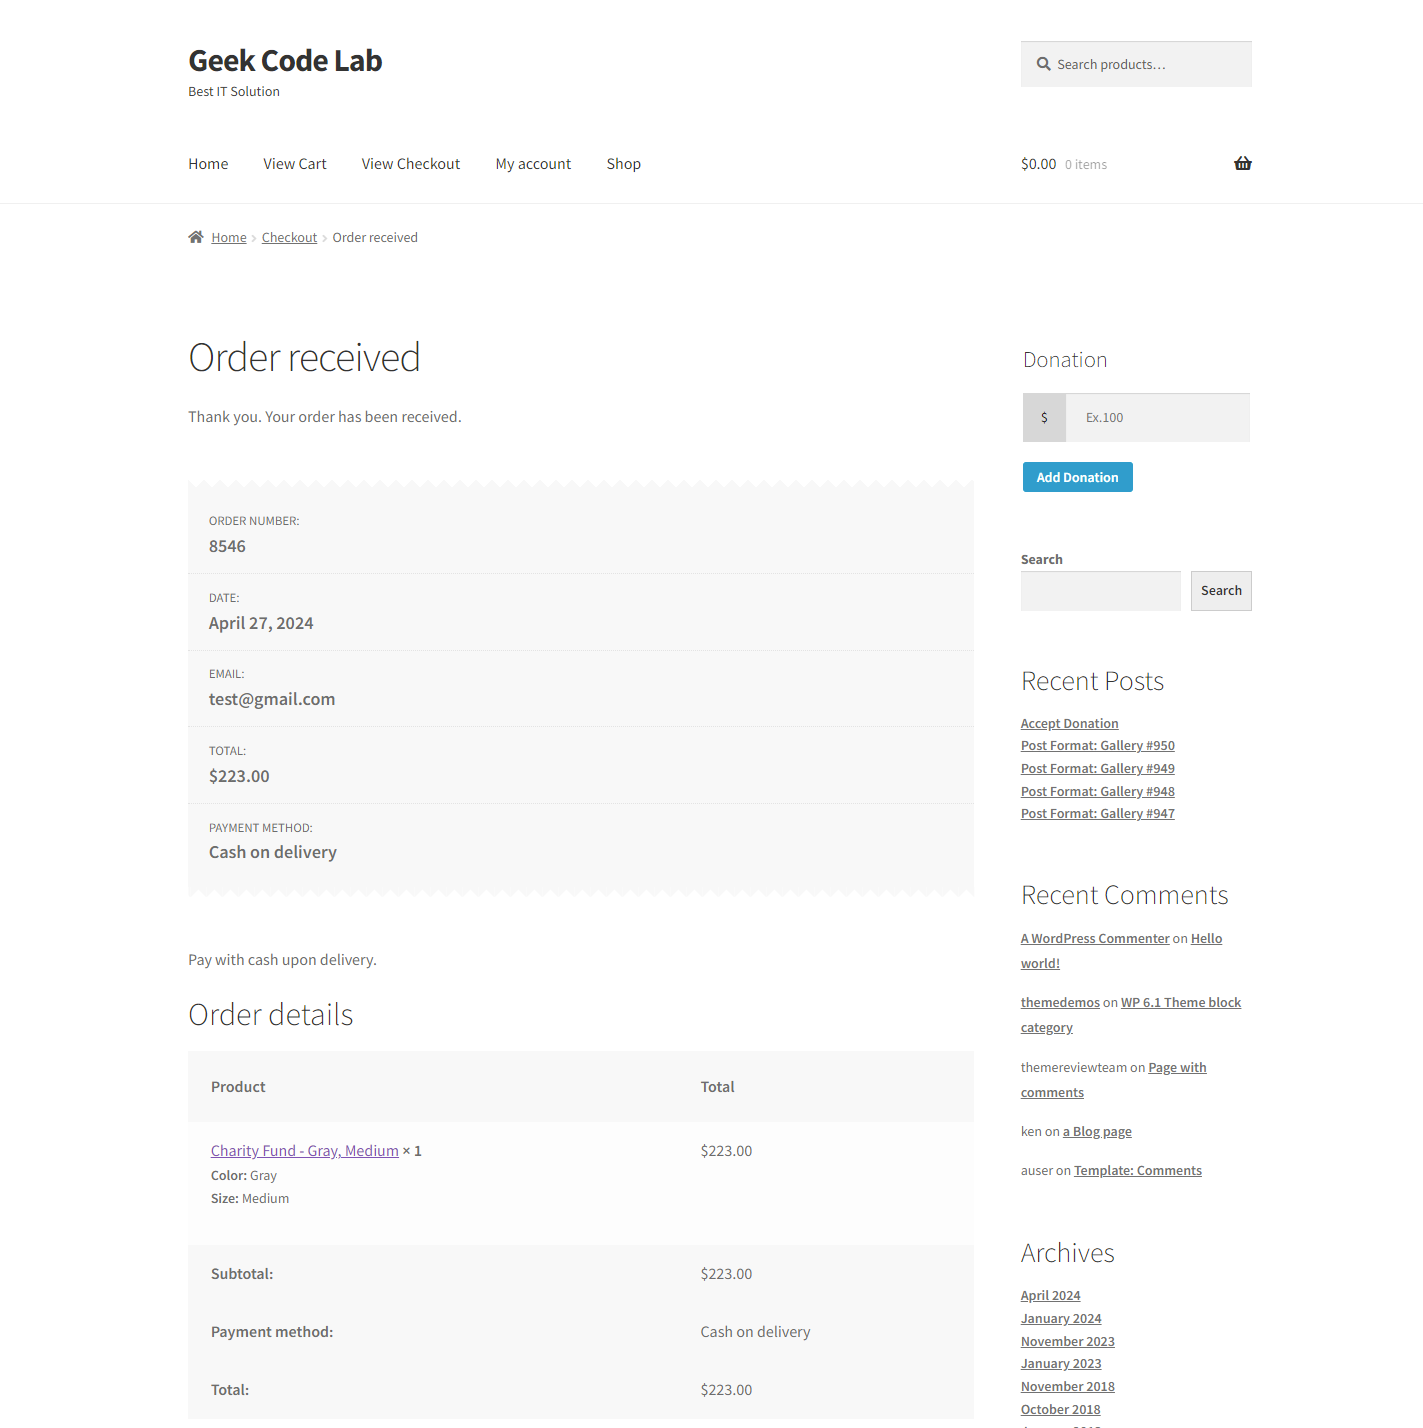
Task: Click the sidebar Search button
Action: (x=1221, y=591)
